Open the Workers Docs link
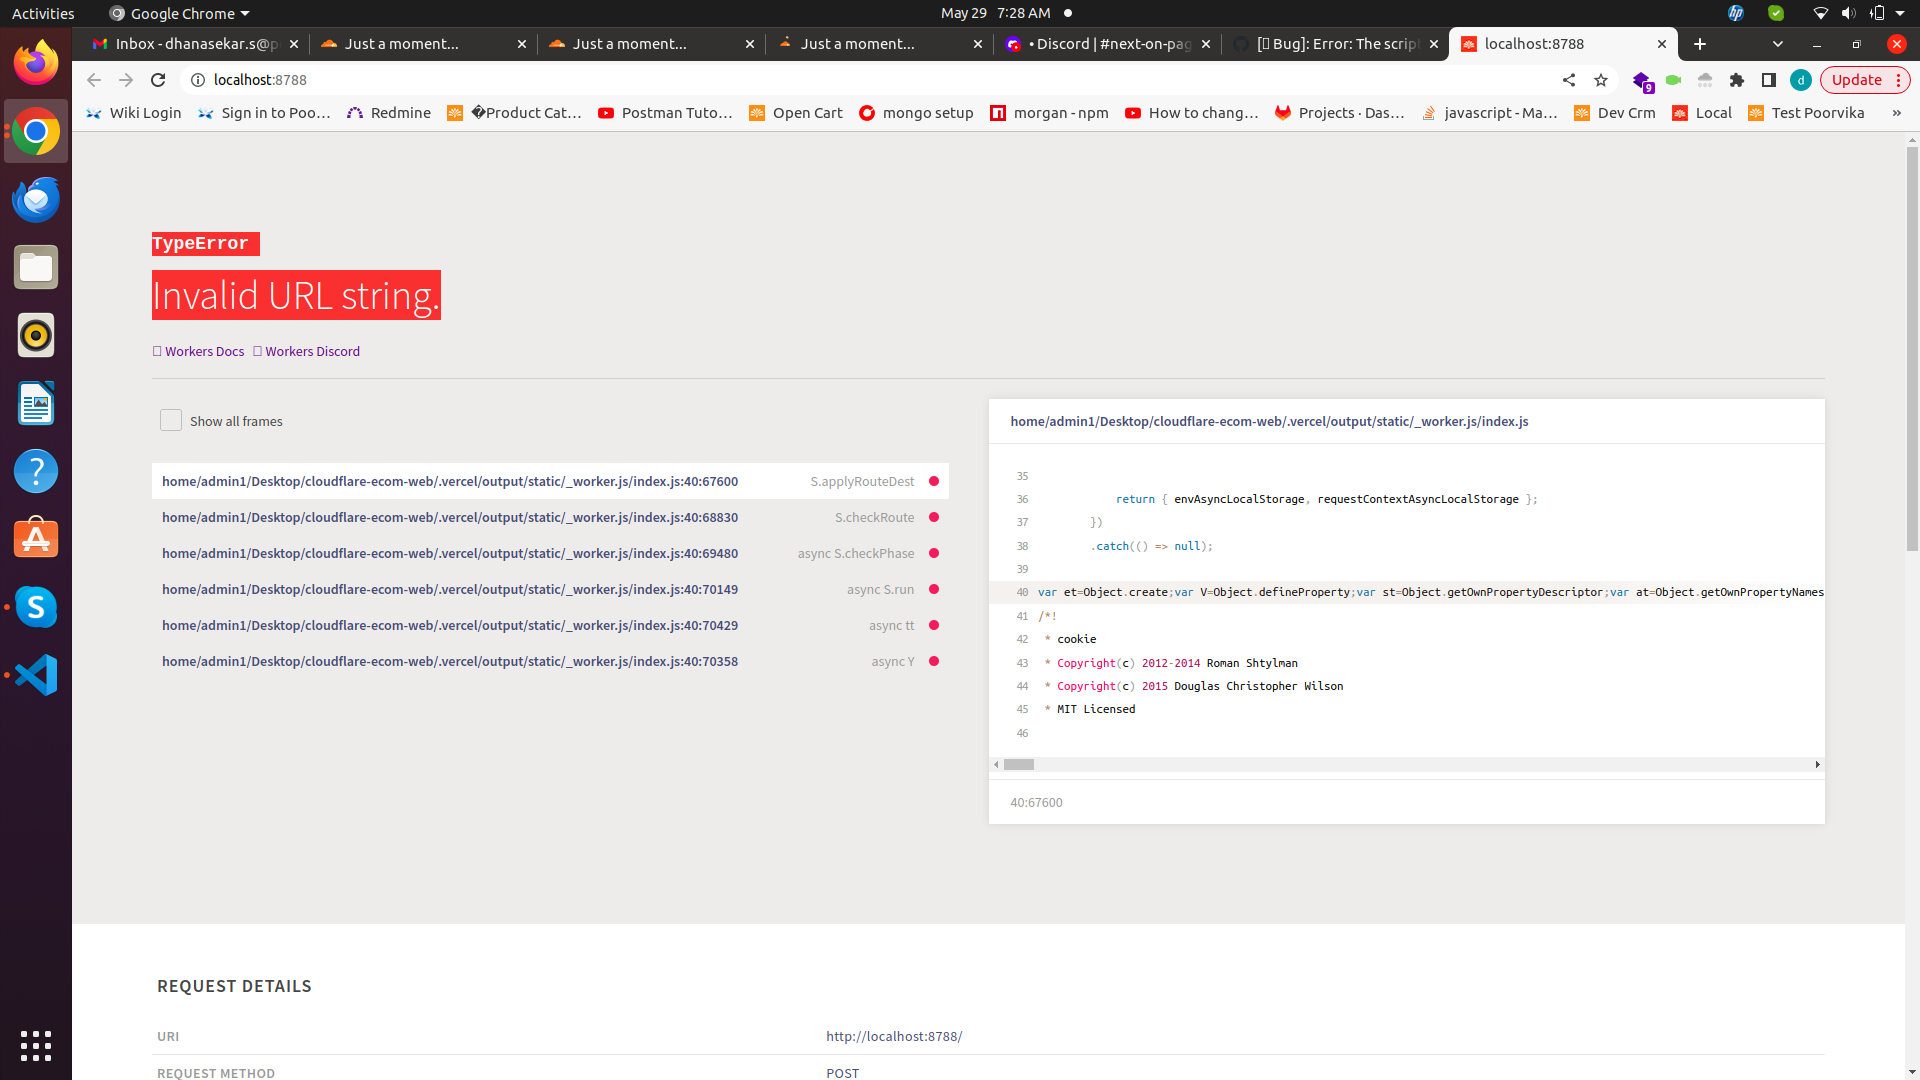The height and width of the screenshot is (1080, 1920). [x=204, y=351]
